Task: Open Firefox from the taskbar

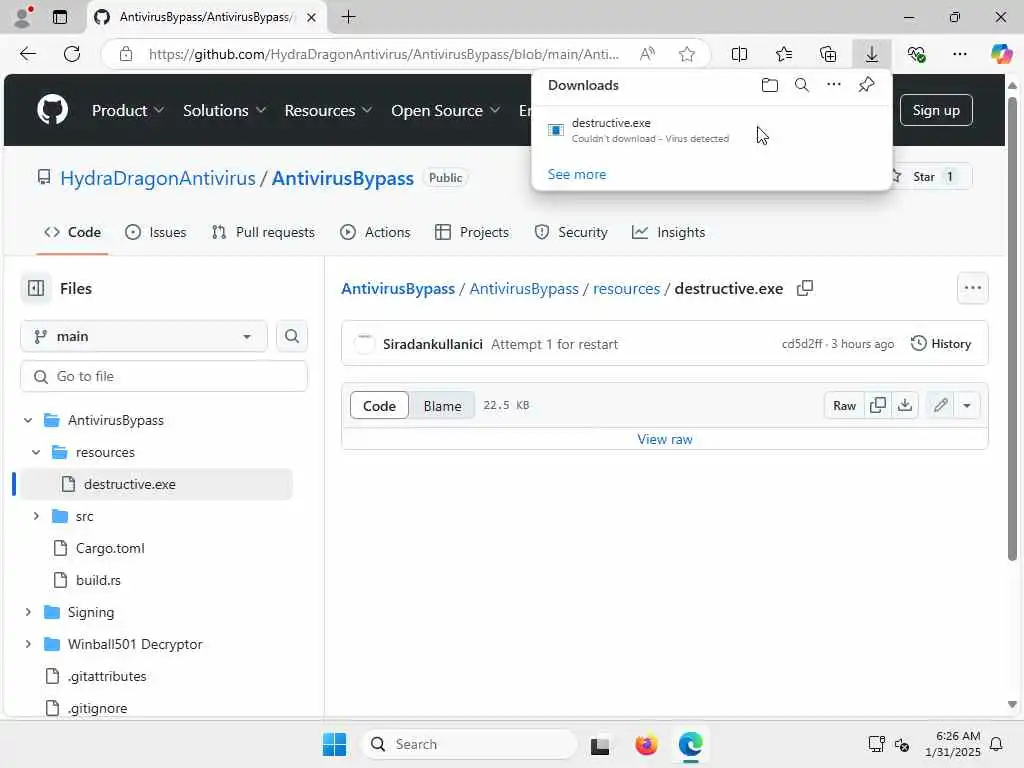Action: click(646, 744)
